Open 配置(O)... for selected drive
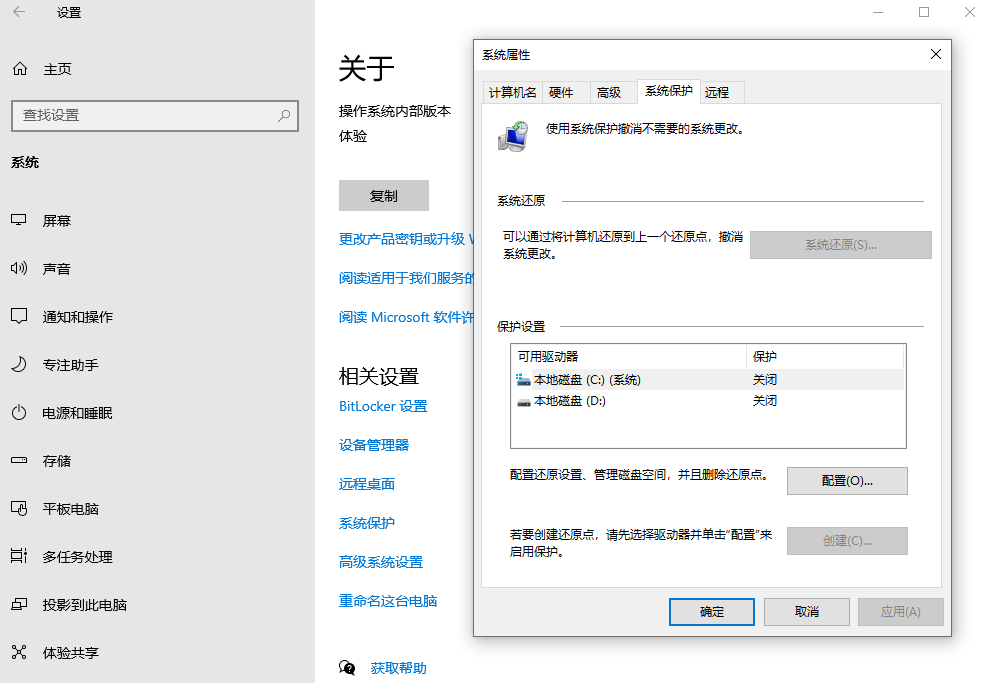 click(847, 481)
